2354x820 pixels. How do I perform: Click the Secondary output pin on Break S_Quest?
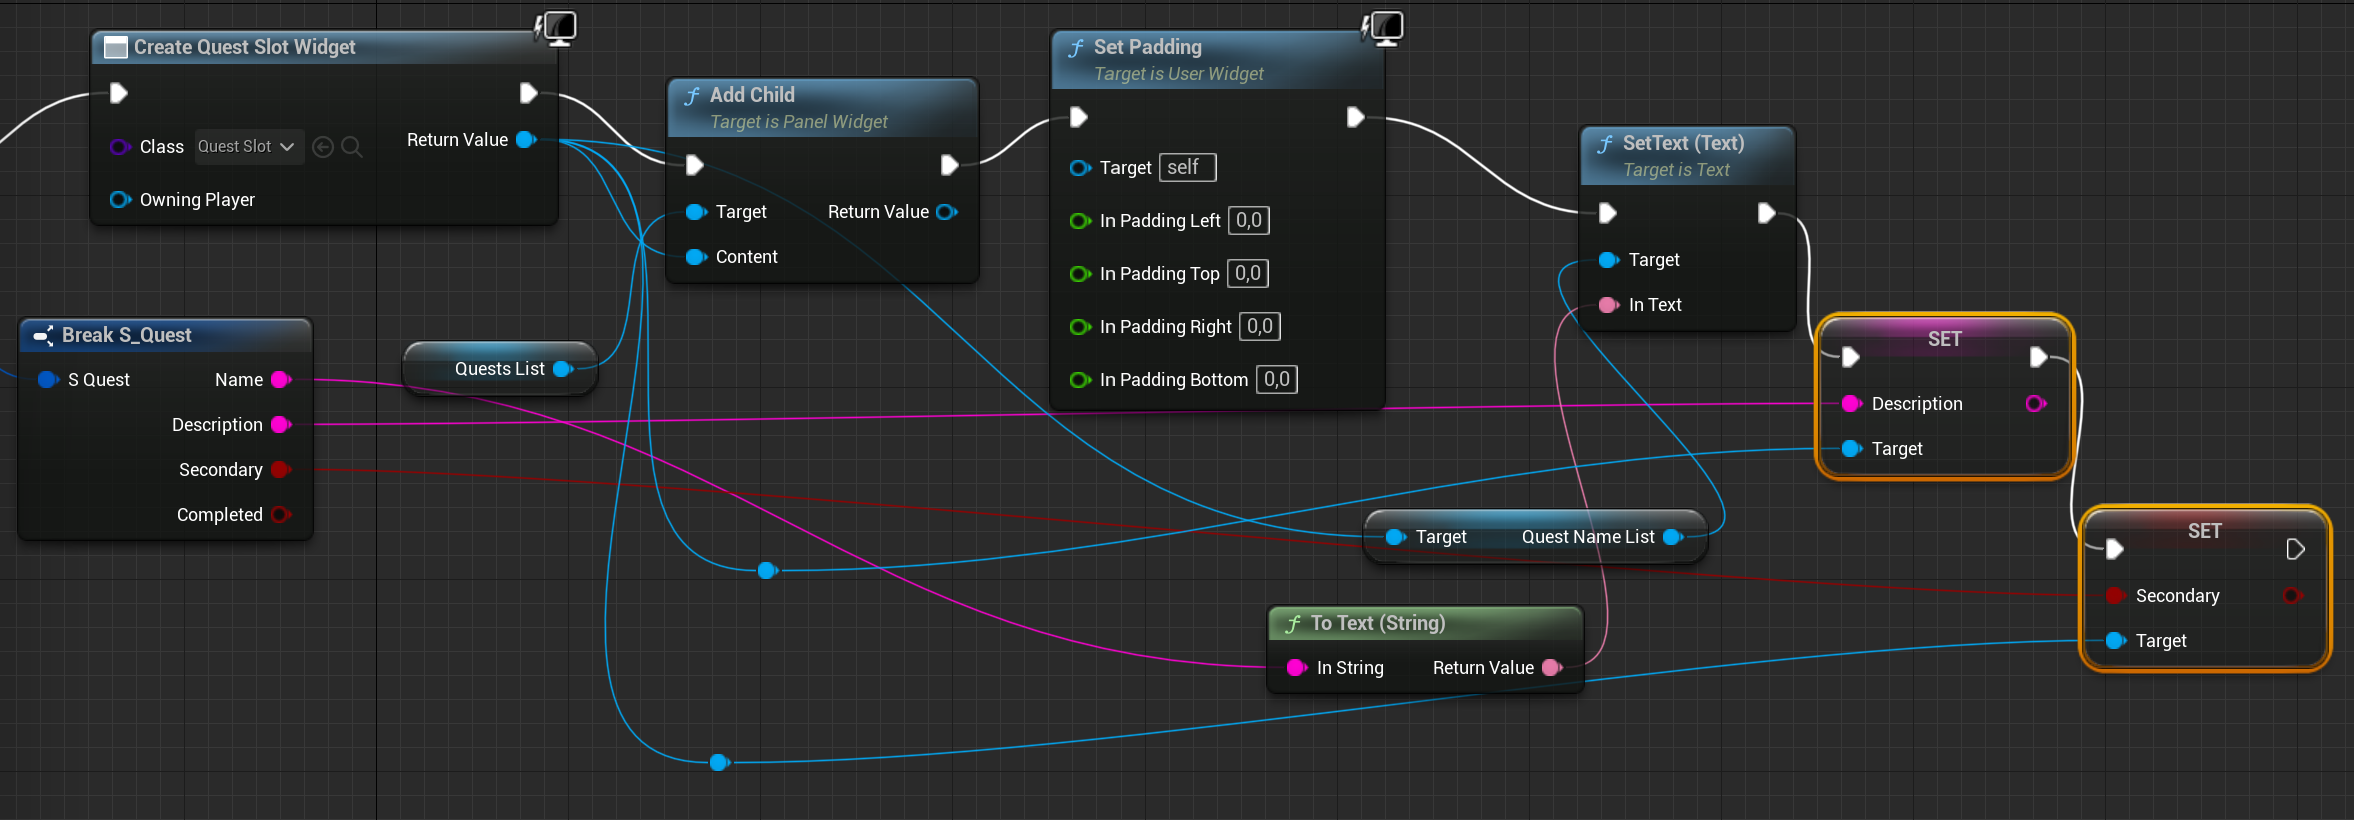281,470
